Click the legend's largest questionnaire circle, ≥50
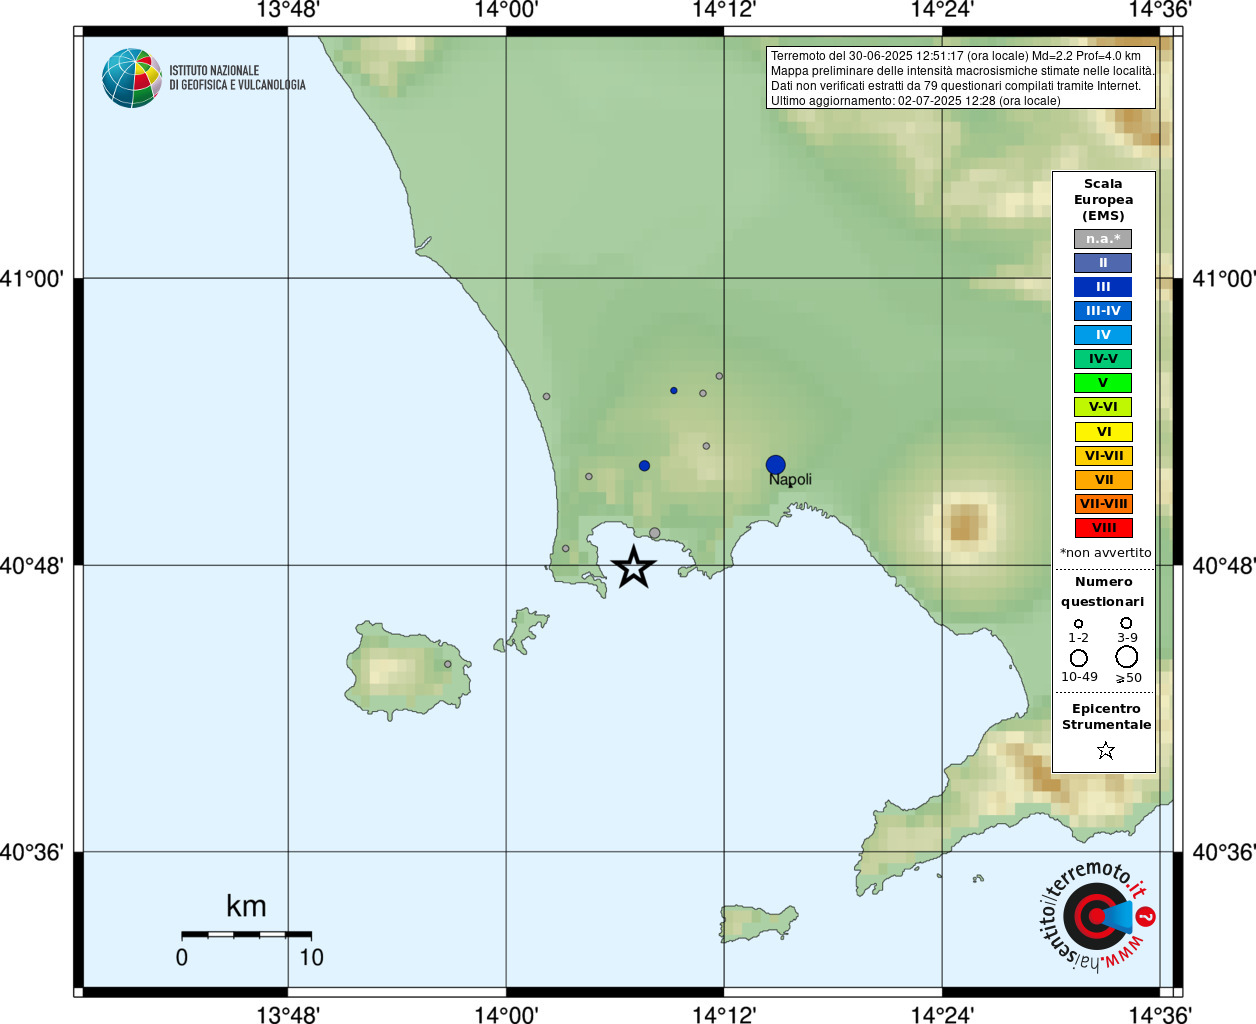Screen dimensions: 1256x1024 [1127, 657]
